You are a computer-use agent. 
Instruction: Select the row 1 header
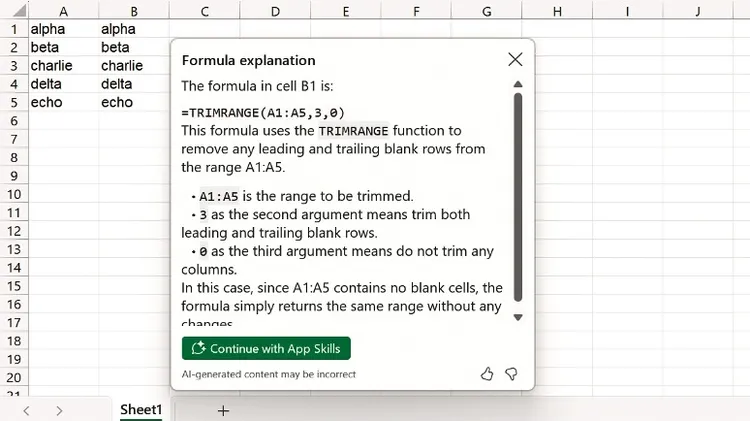(x=13, y=30)
